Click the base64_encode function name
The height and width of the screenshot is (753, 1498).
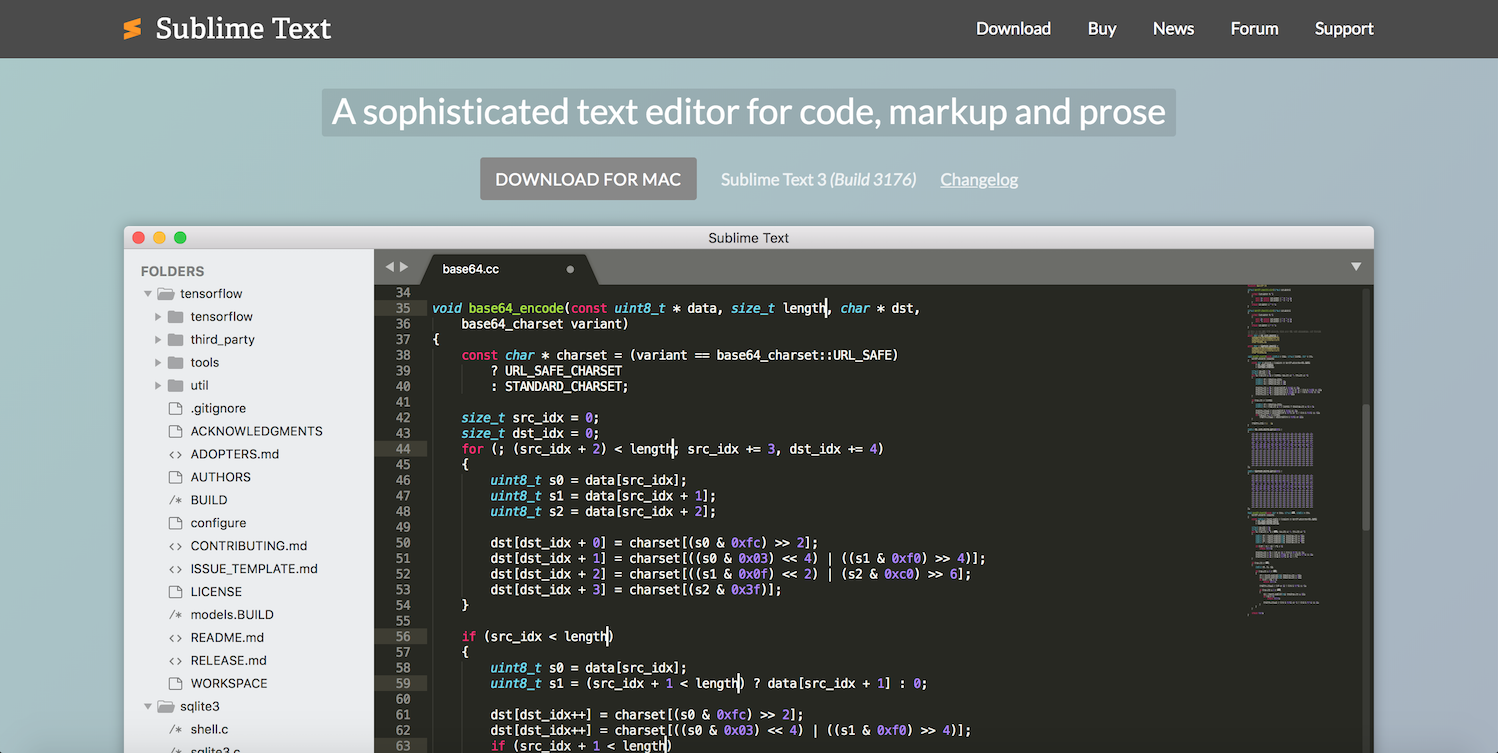point(515,308)
